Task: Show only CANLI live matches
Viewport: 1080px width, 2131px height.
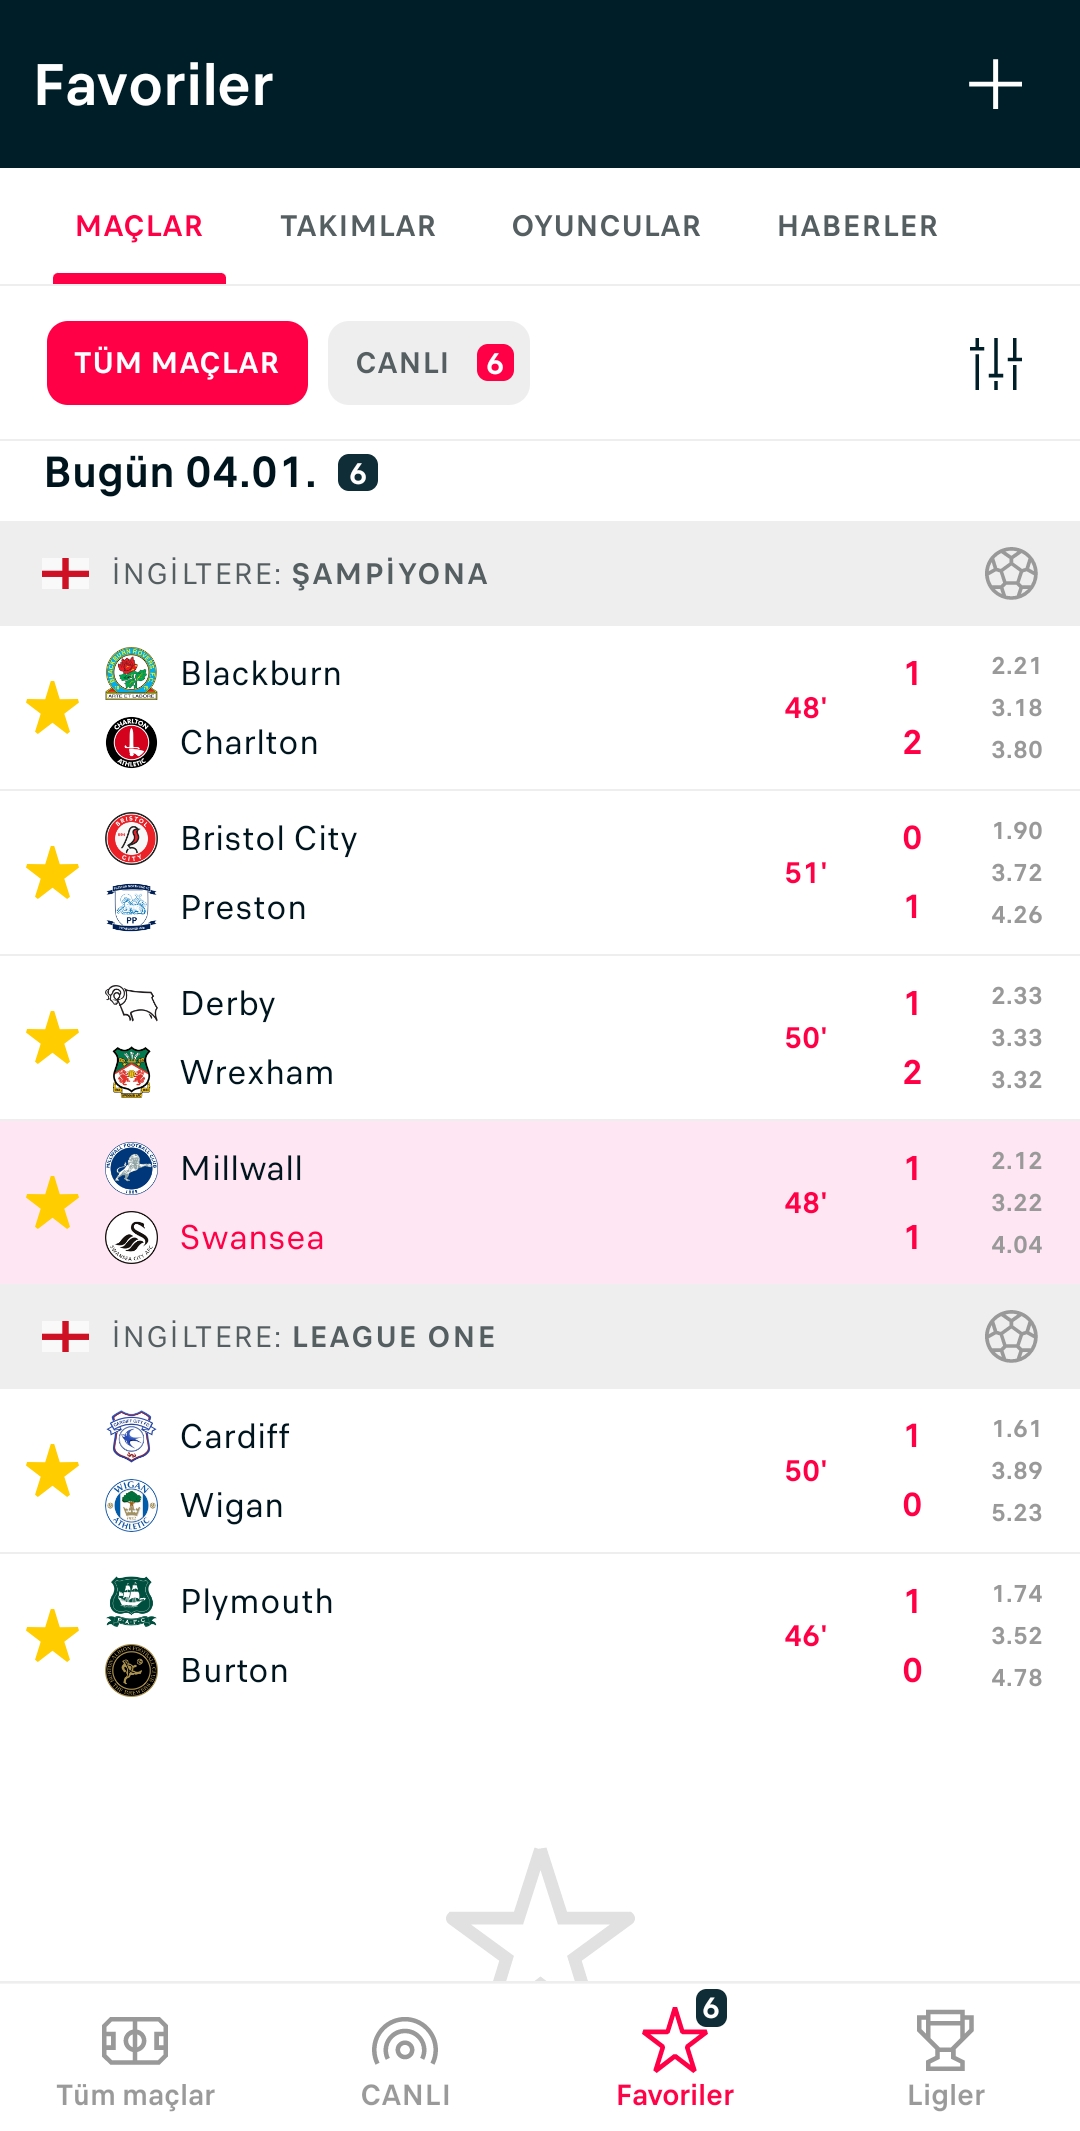Action: (x=429, y=363)
